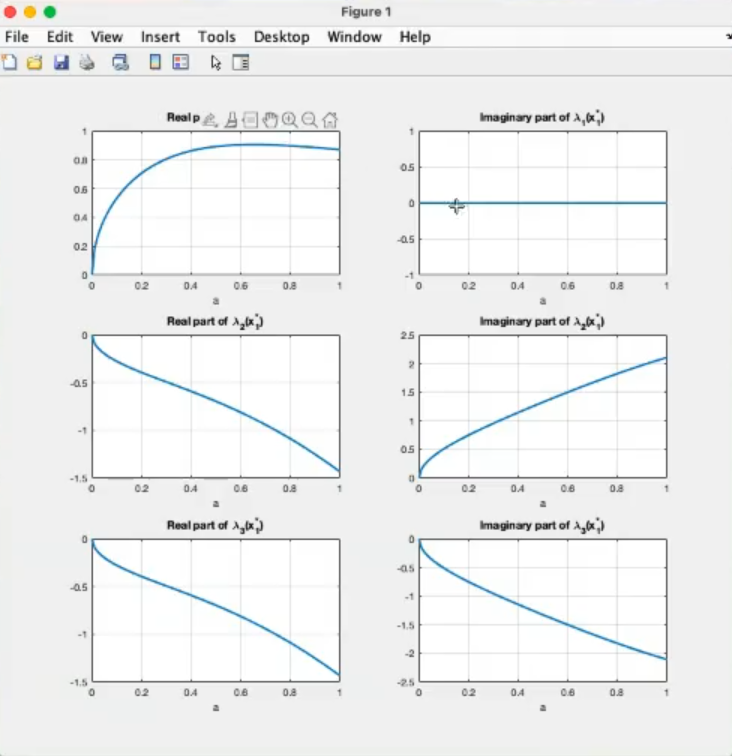Restore the view with the home icon
The width and height of the screenshot is (732, 756).
[330, 120]
